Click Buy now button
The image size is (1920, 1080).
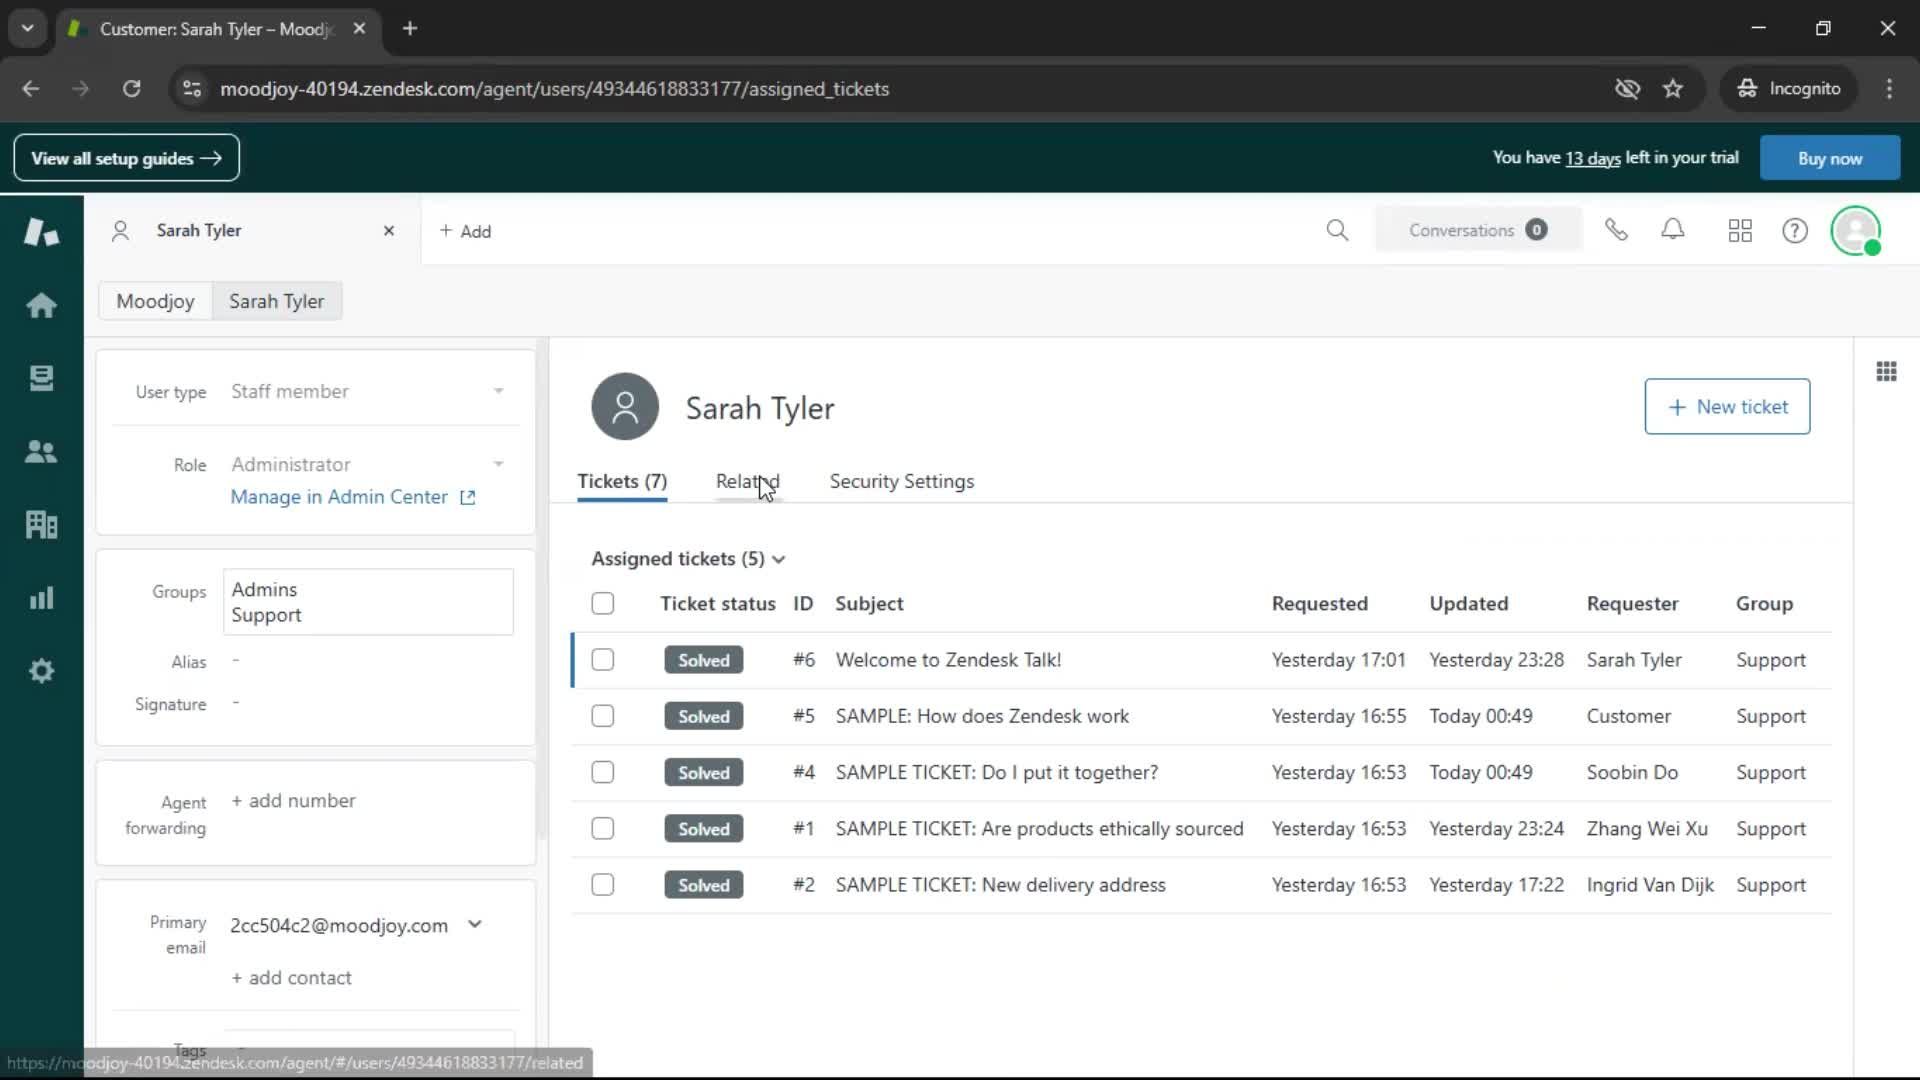point(1829,158)
